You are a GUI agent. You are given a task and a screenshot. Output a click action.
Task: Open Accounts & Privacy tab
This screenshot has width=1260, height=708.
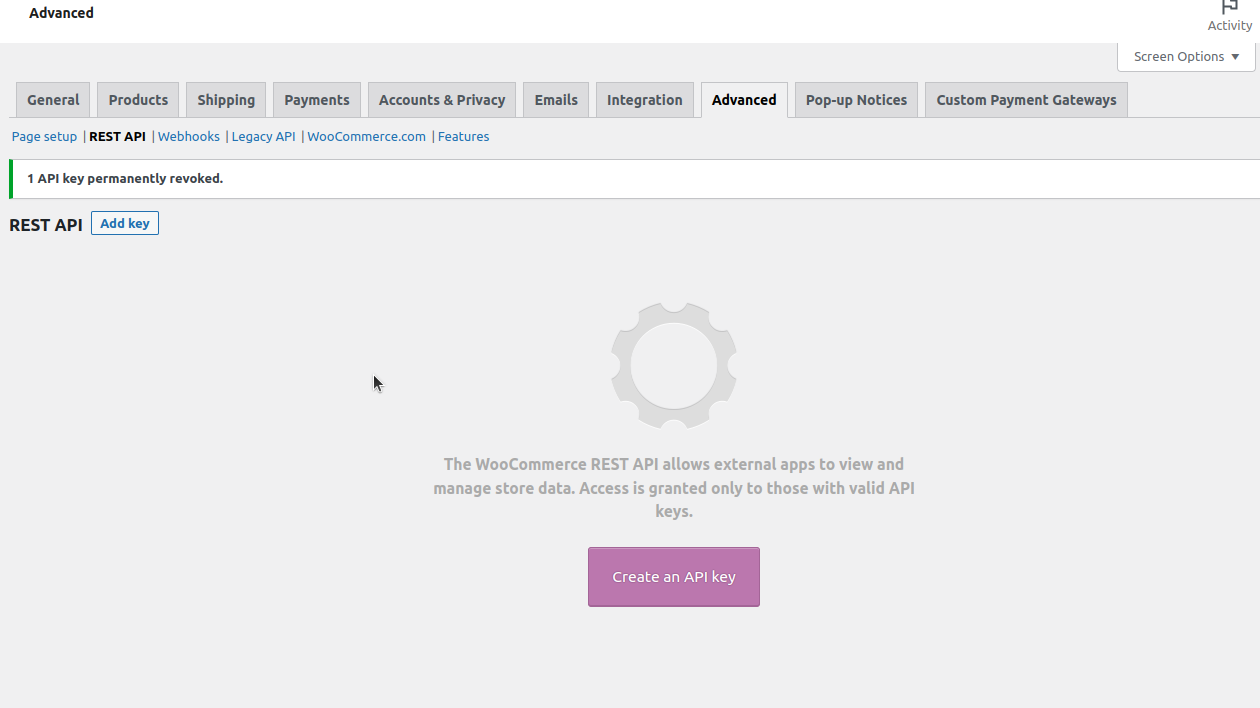[442, 100]
